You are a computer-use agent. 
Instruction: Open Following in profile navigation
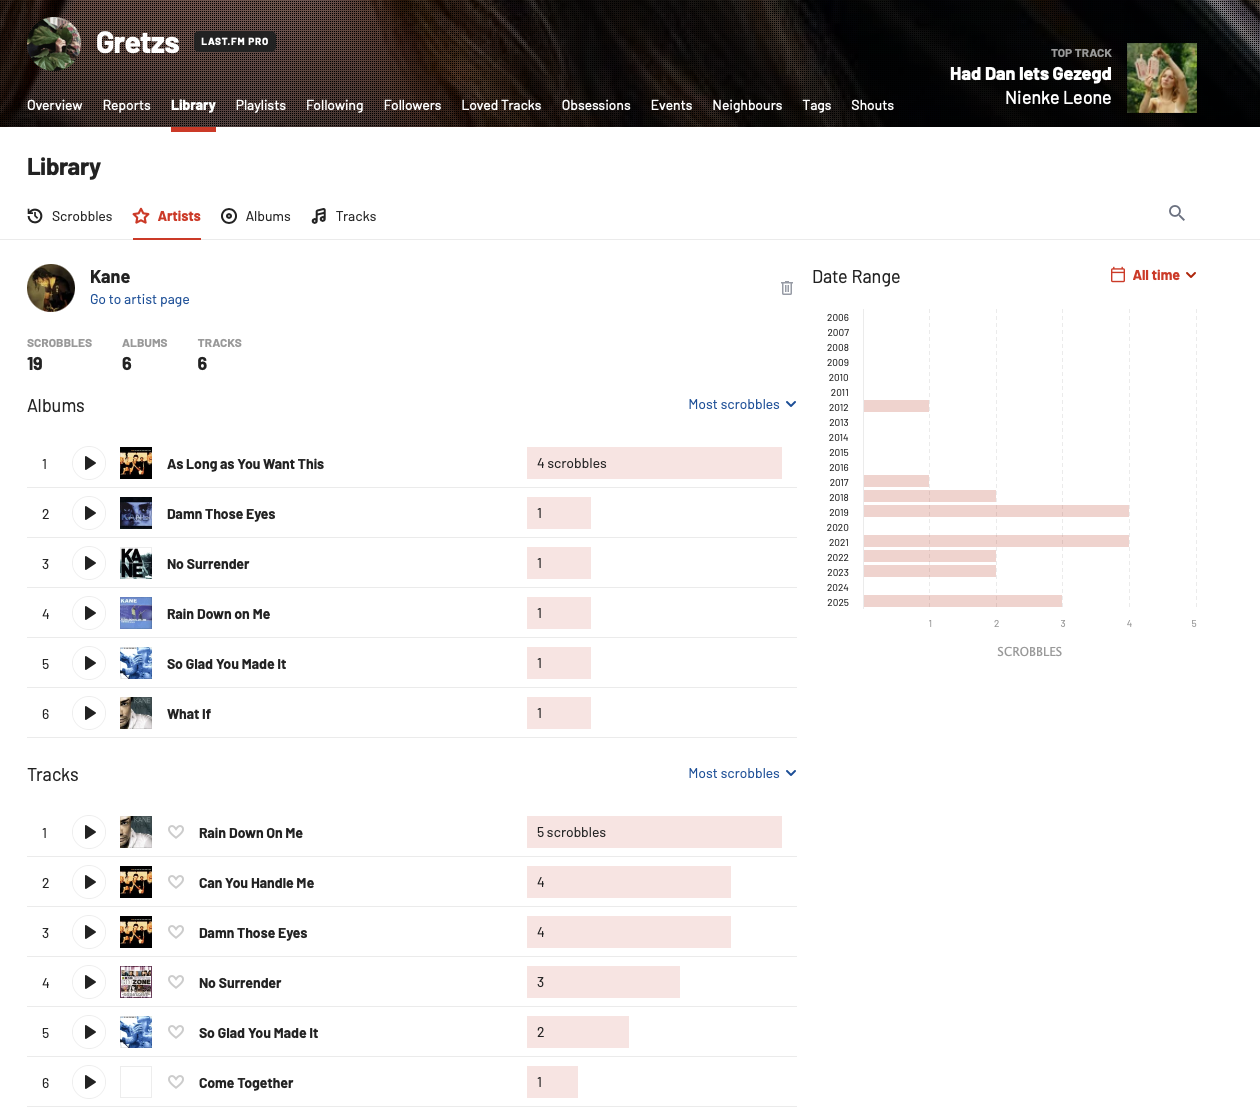point(335,105)
